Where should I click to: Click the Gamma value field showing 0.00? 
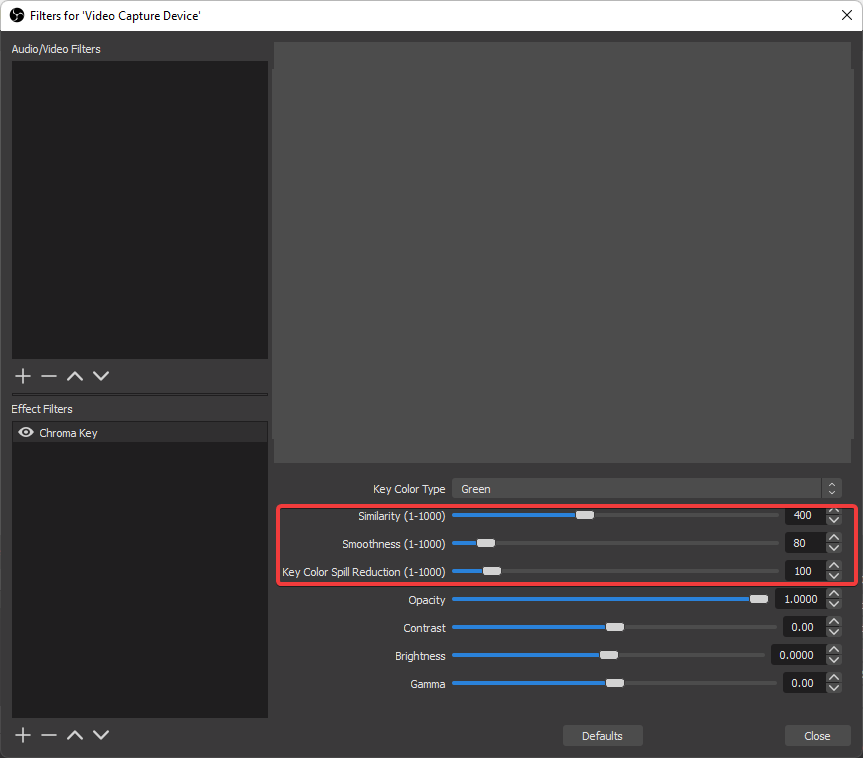804,683
